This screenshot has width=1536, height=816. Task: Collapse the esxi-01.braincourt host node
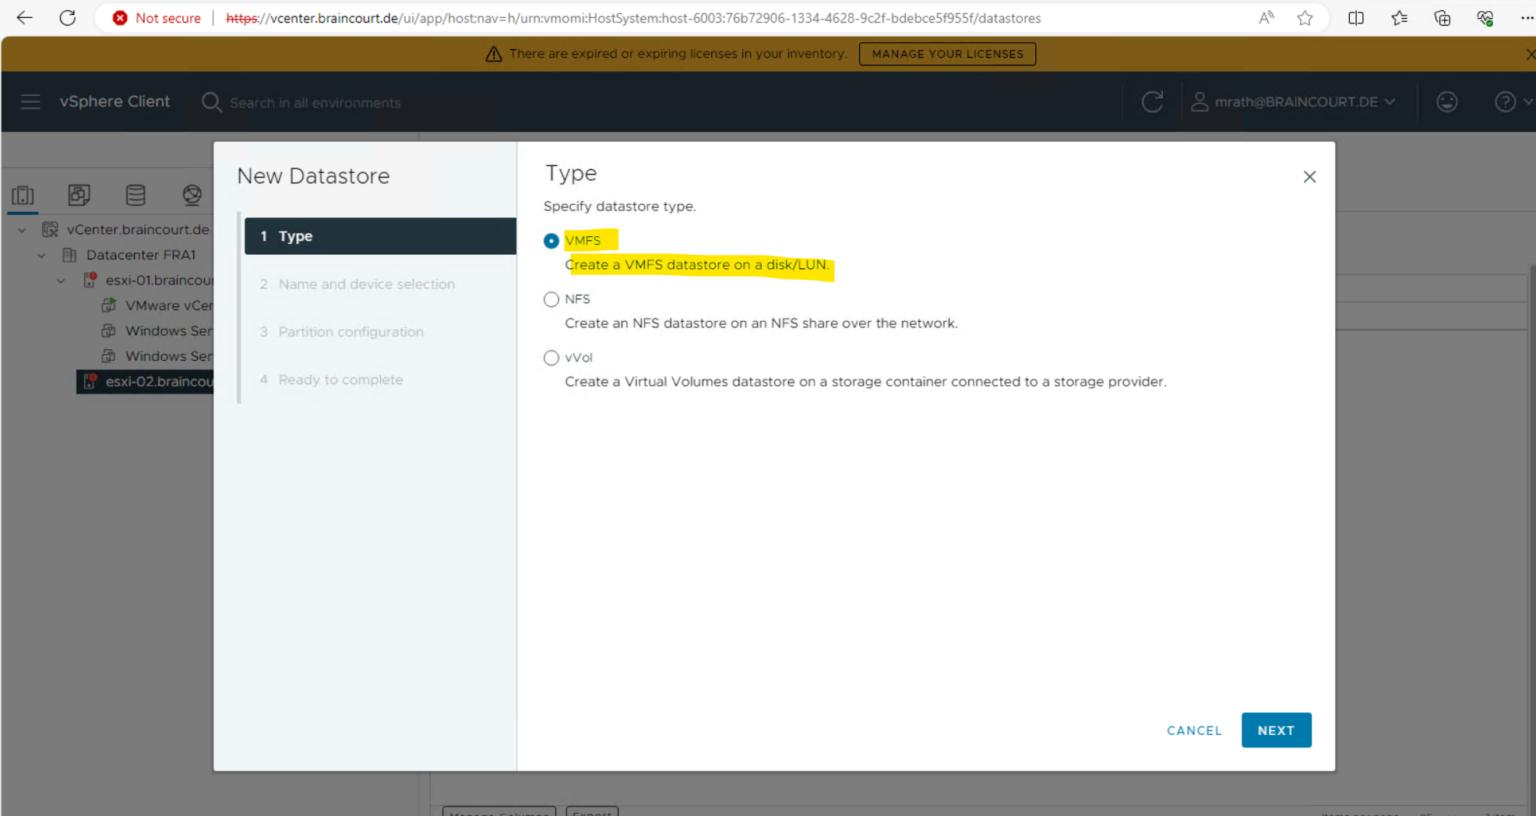tap(60, 280)
